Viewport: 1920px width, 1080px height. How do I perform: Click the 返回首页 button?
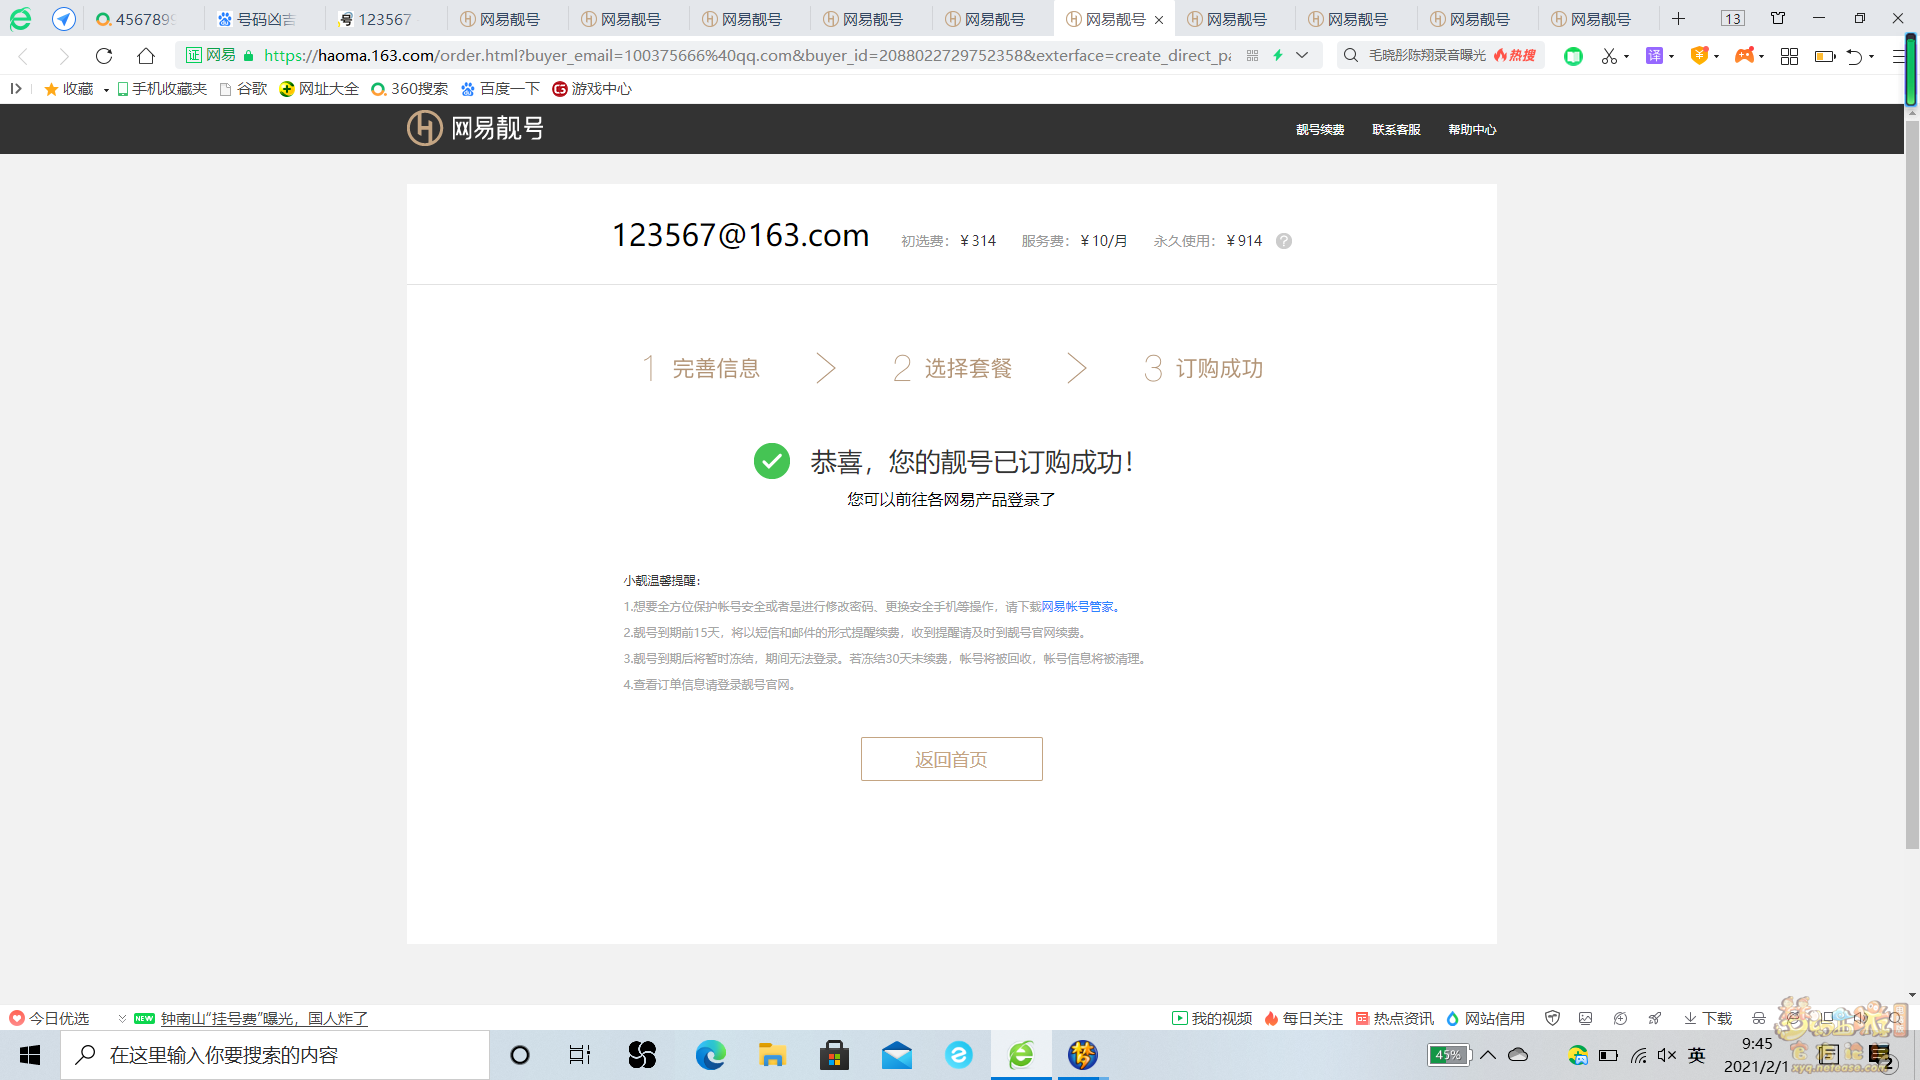pos(951,759)
